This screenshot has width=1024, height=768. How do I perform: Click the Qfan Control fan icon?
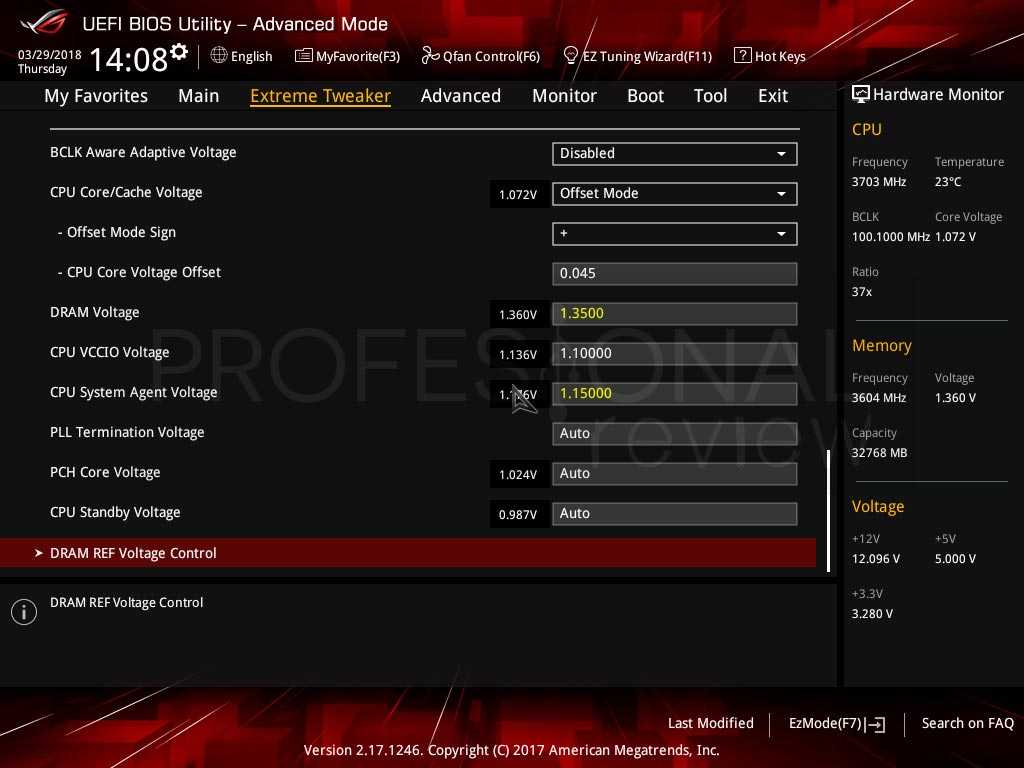coord(430,56)
